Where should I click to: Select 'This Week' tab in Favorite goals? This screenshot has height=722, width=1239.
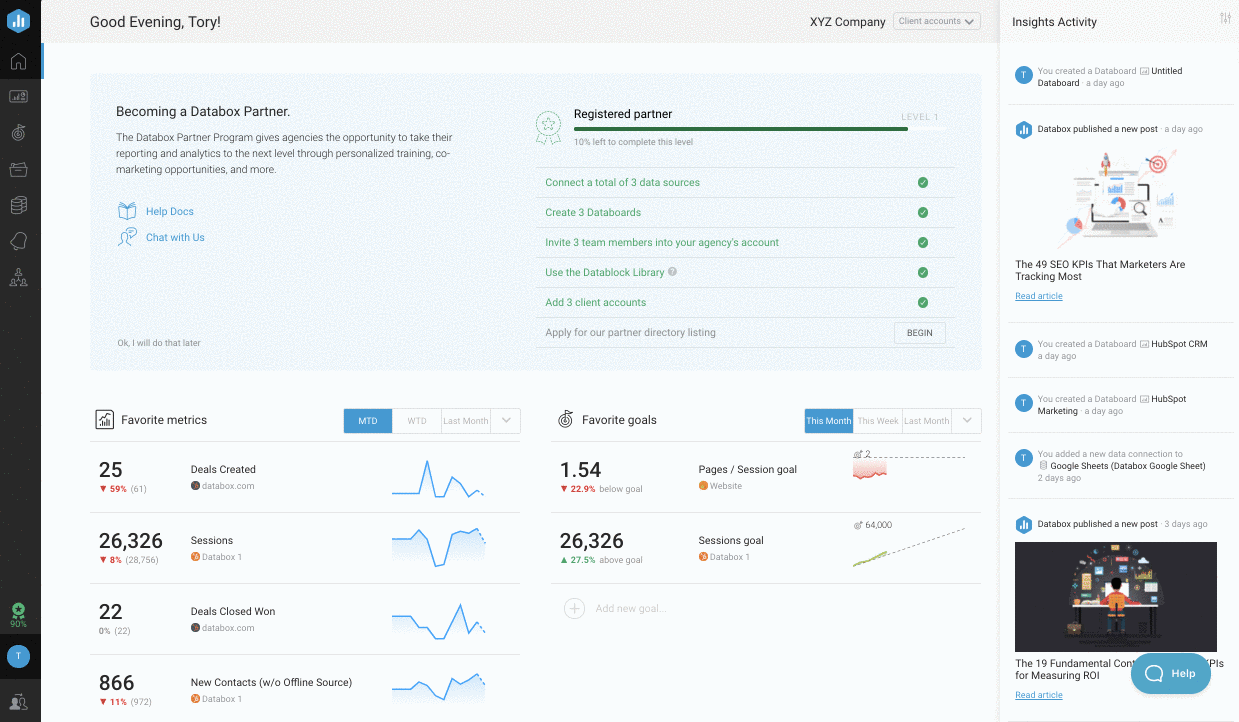(878, 421)
